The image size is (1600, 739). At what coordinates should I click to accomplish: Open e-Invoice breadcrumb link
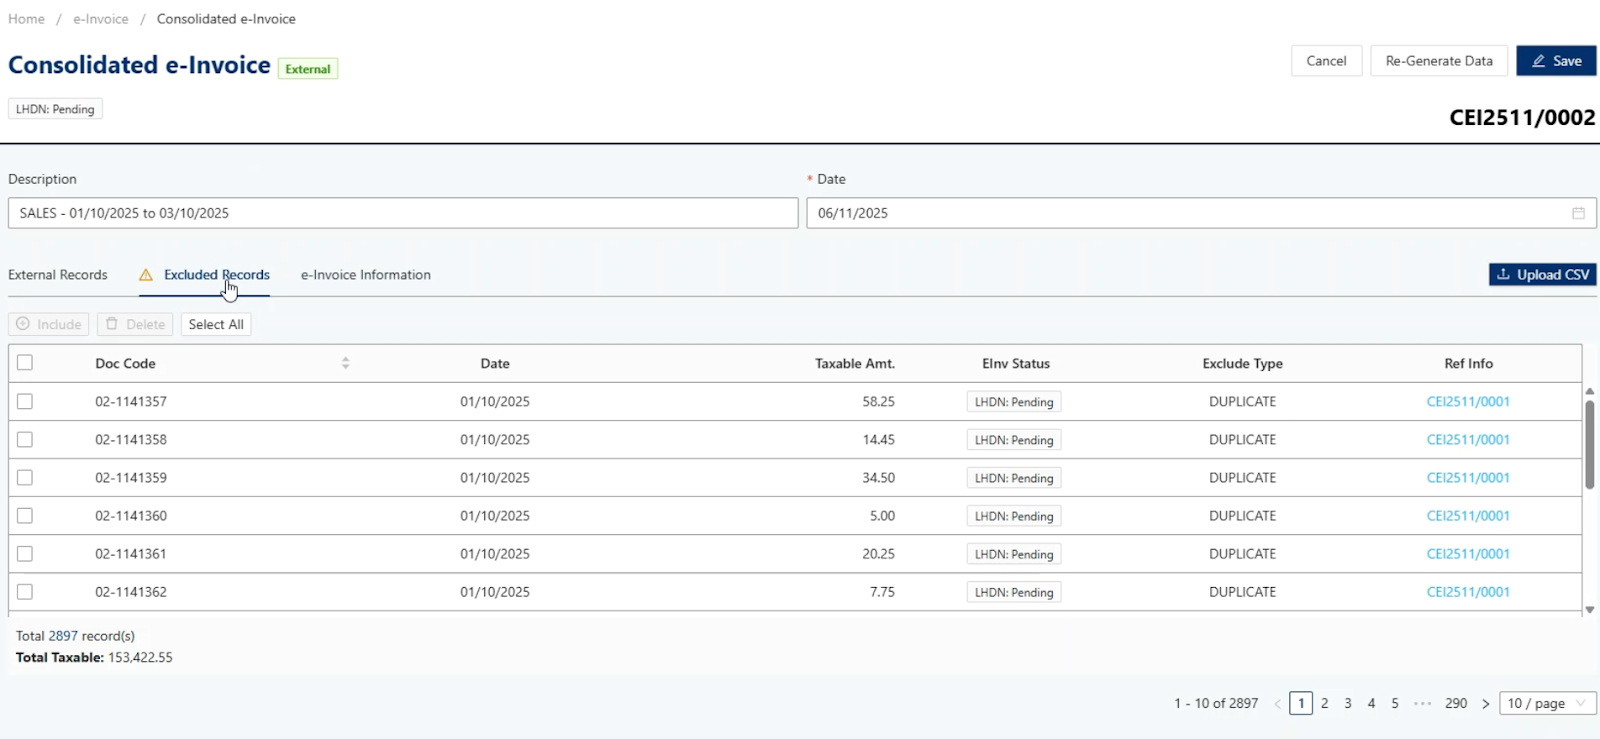pyautogui.click(x=101, y=19)
